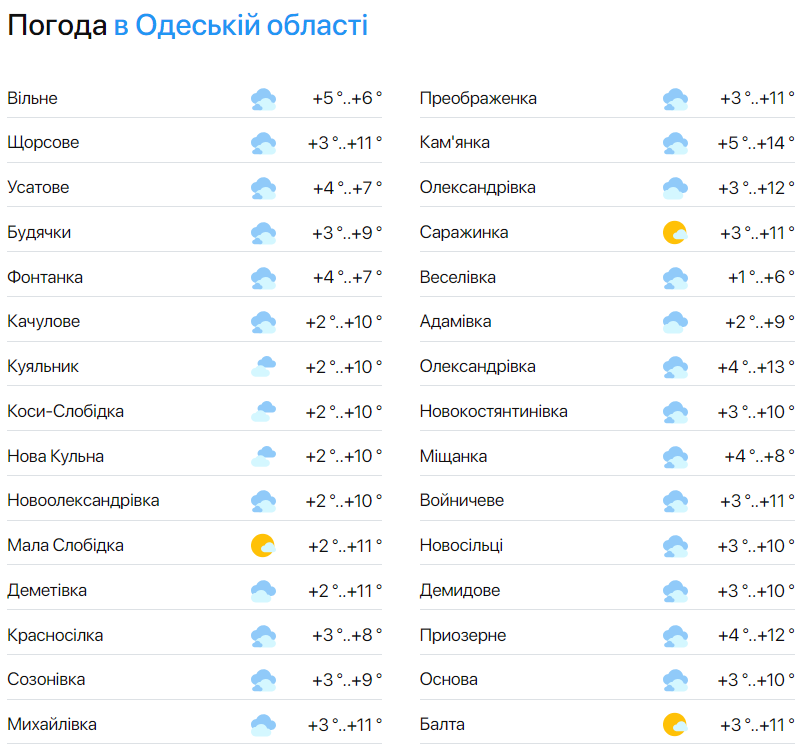
Task: Click the weather icon beside Веселівка
Action: 675,278
